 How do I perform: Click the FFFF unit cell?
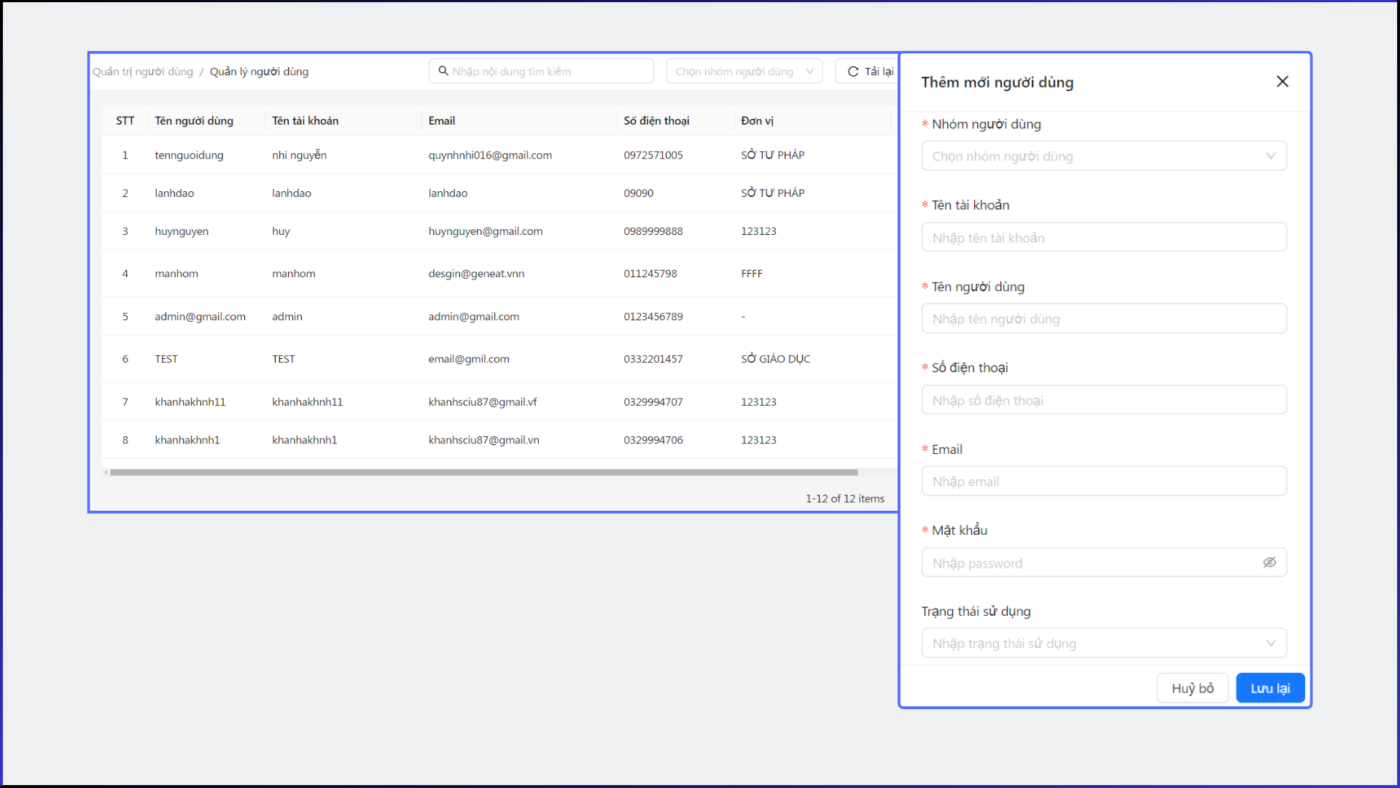(x=751, y=273)
